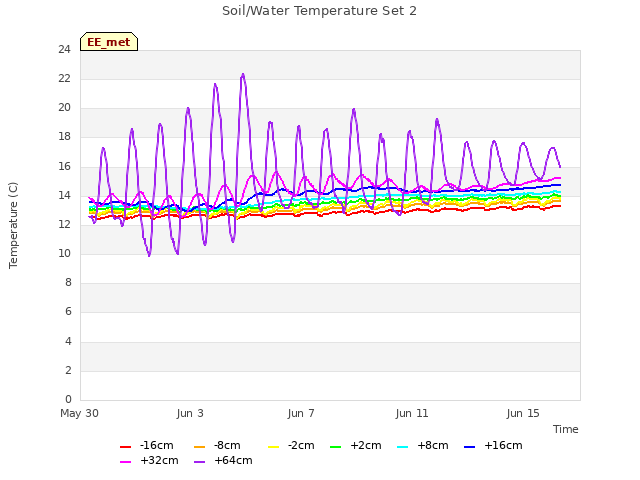Click the 'Time' x-axis title
The height and width of the screenshot is (480, 640).
[566, 429]
